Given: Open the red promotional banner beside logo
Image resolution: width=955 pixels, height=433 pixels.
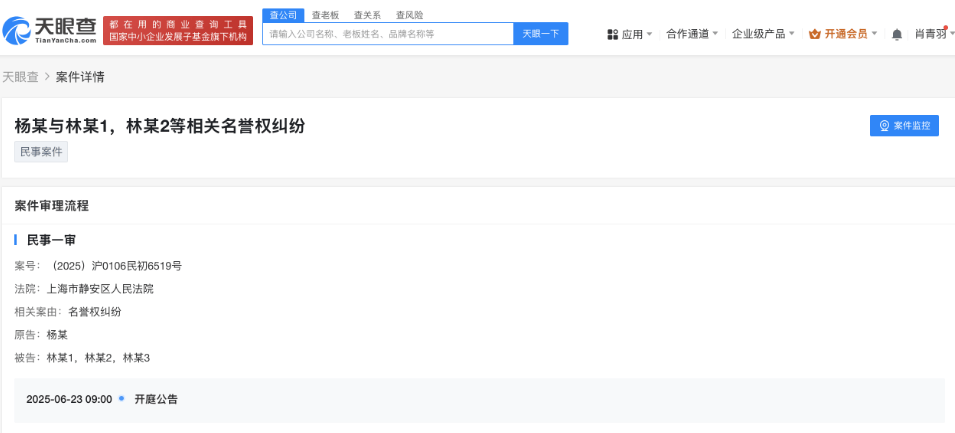Looking at the screenshot, I should point(178,30).
